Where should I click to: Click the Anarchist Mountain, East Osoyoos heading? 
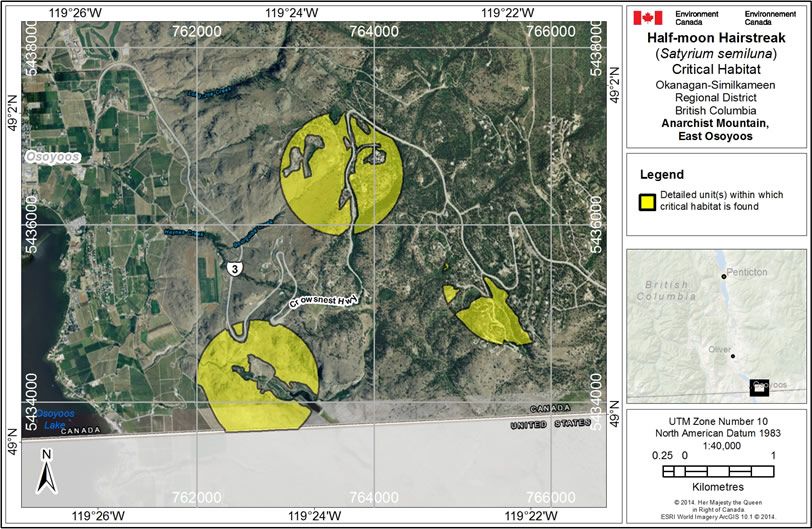(x=718, y=130)
